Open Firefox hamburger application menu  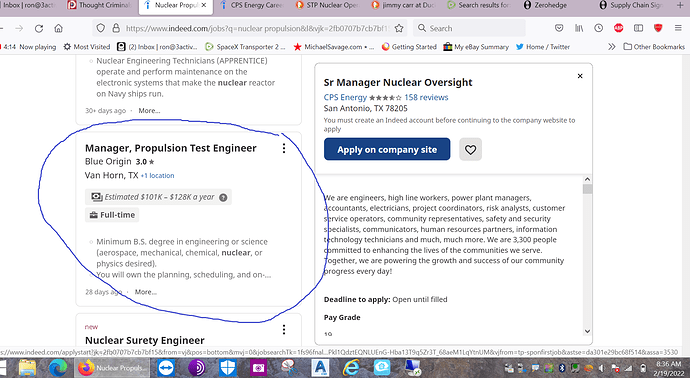(678, 28)
